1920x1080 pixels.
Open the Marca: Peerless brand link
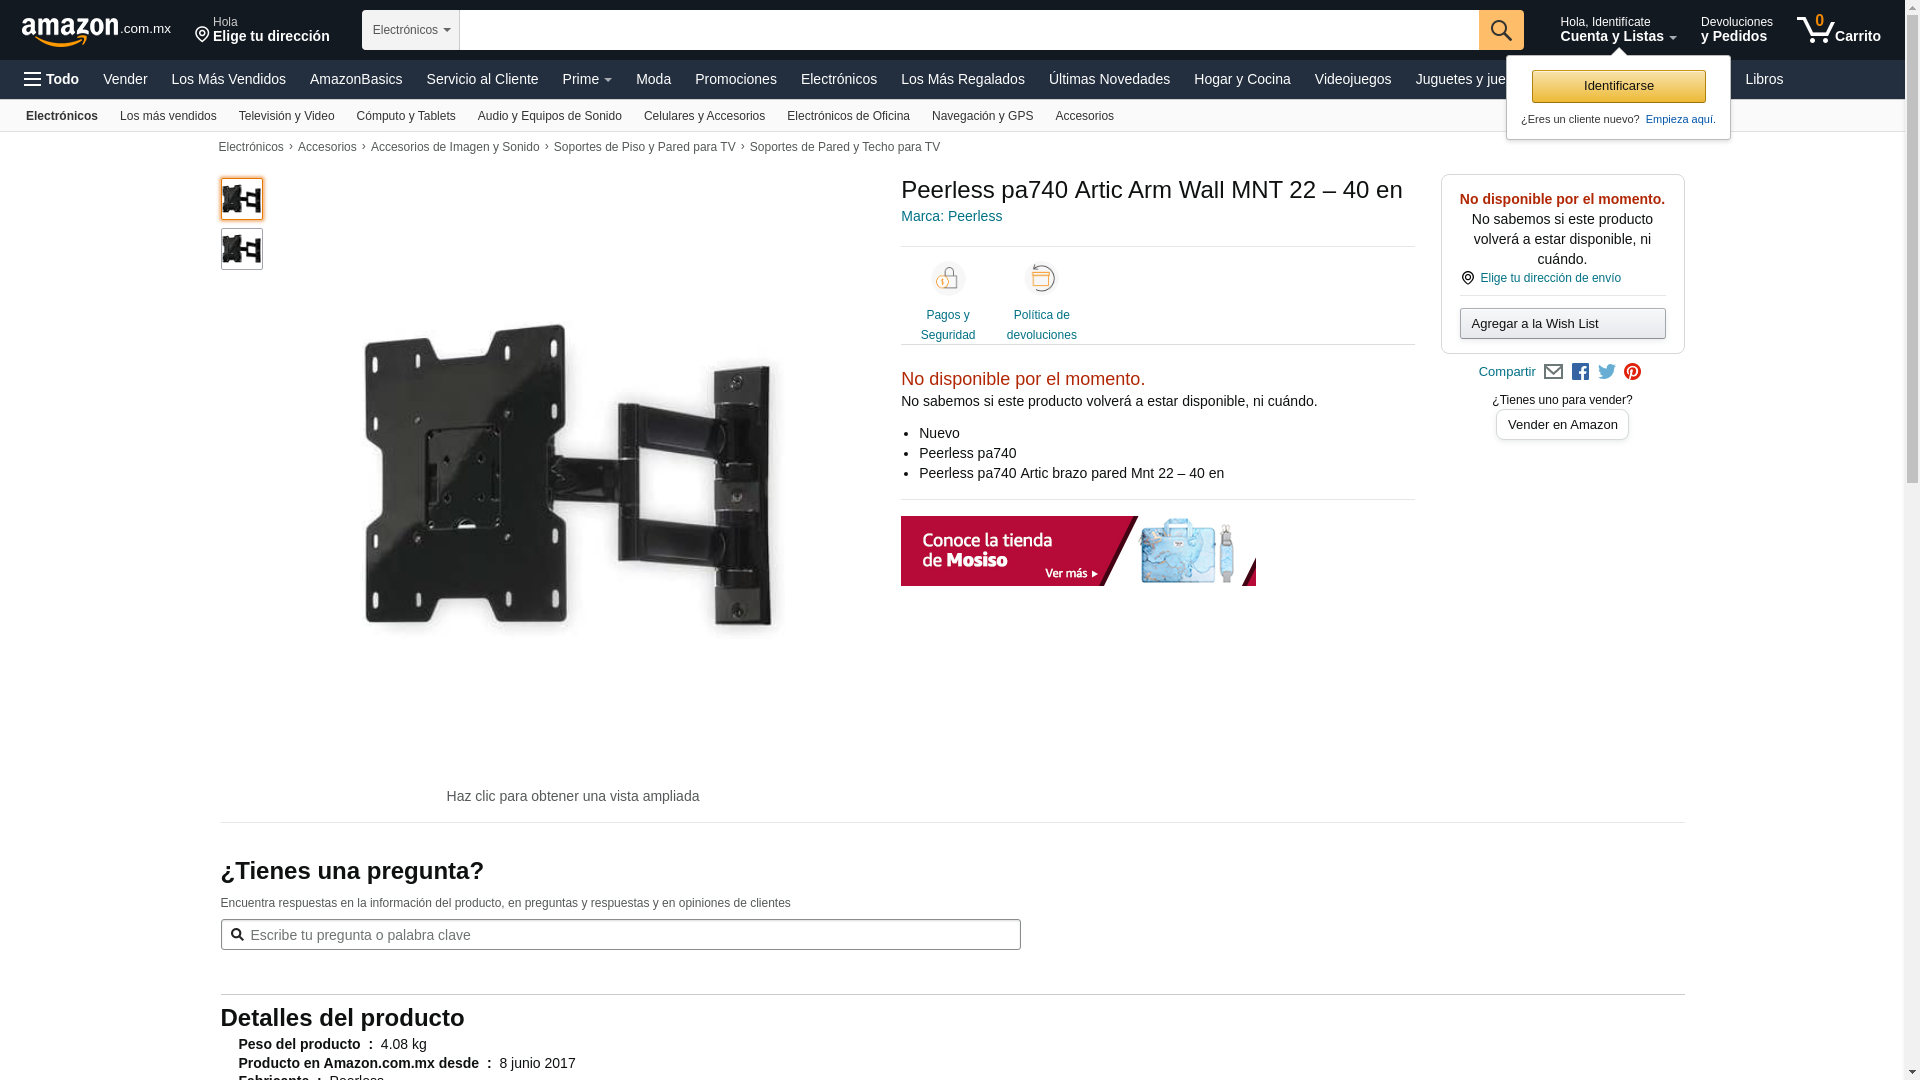pos(951,216)
